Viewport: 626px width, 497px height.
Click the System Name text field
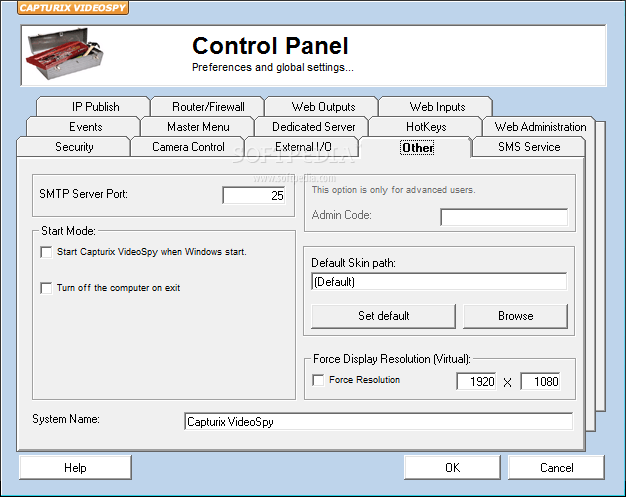coord(378,422)
